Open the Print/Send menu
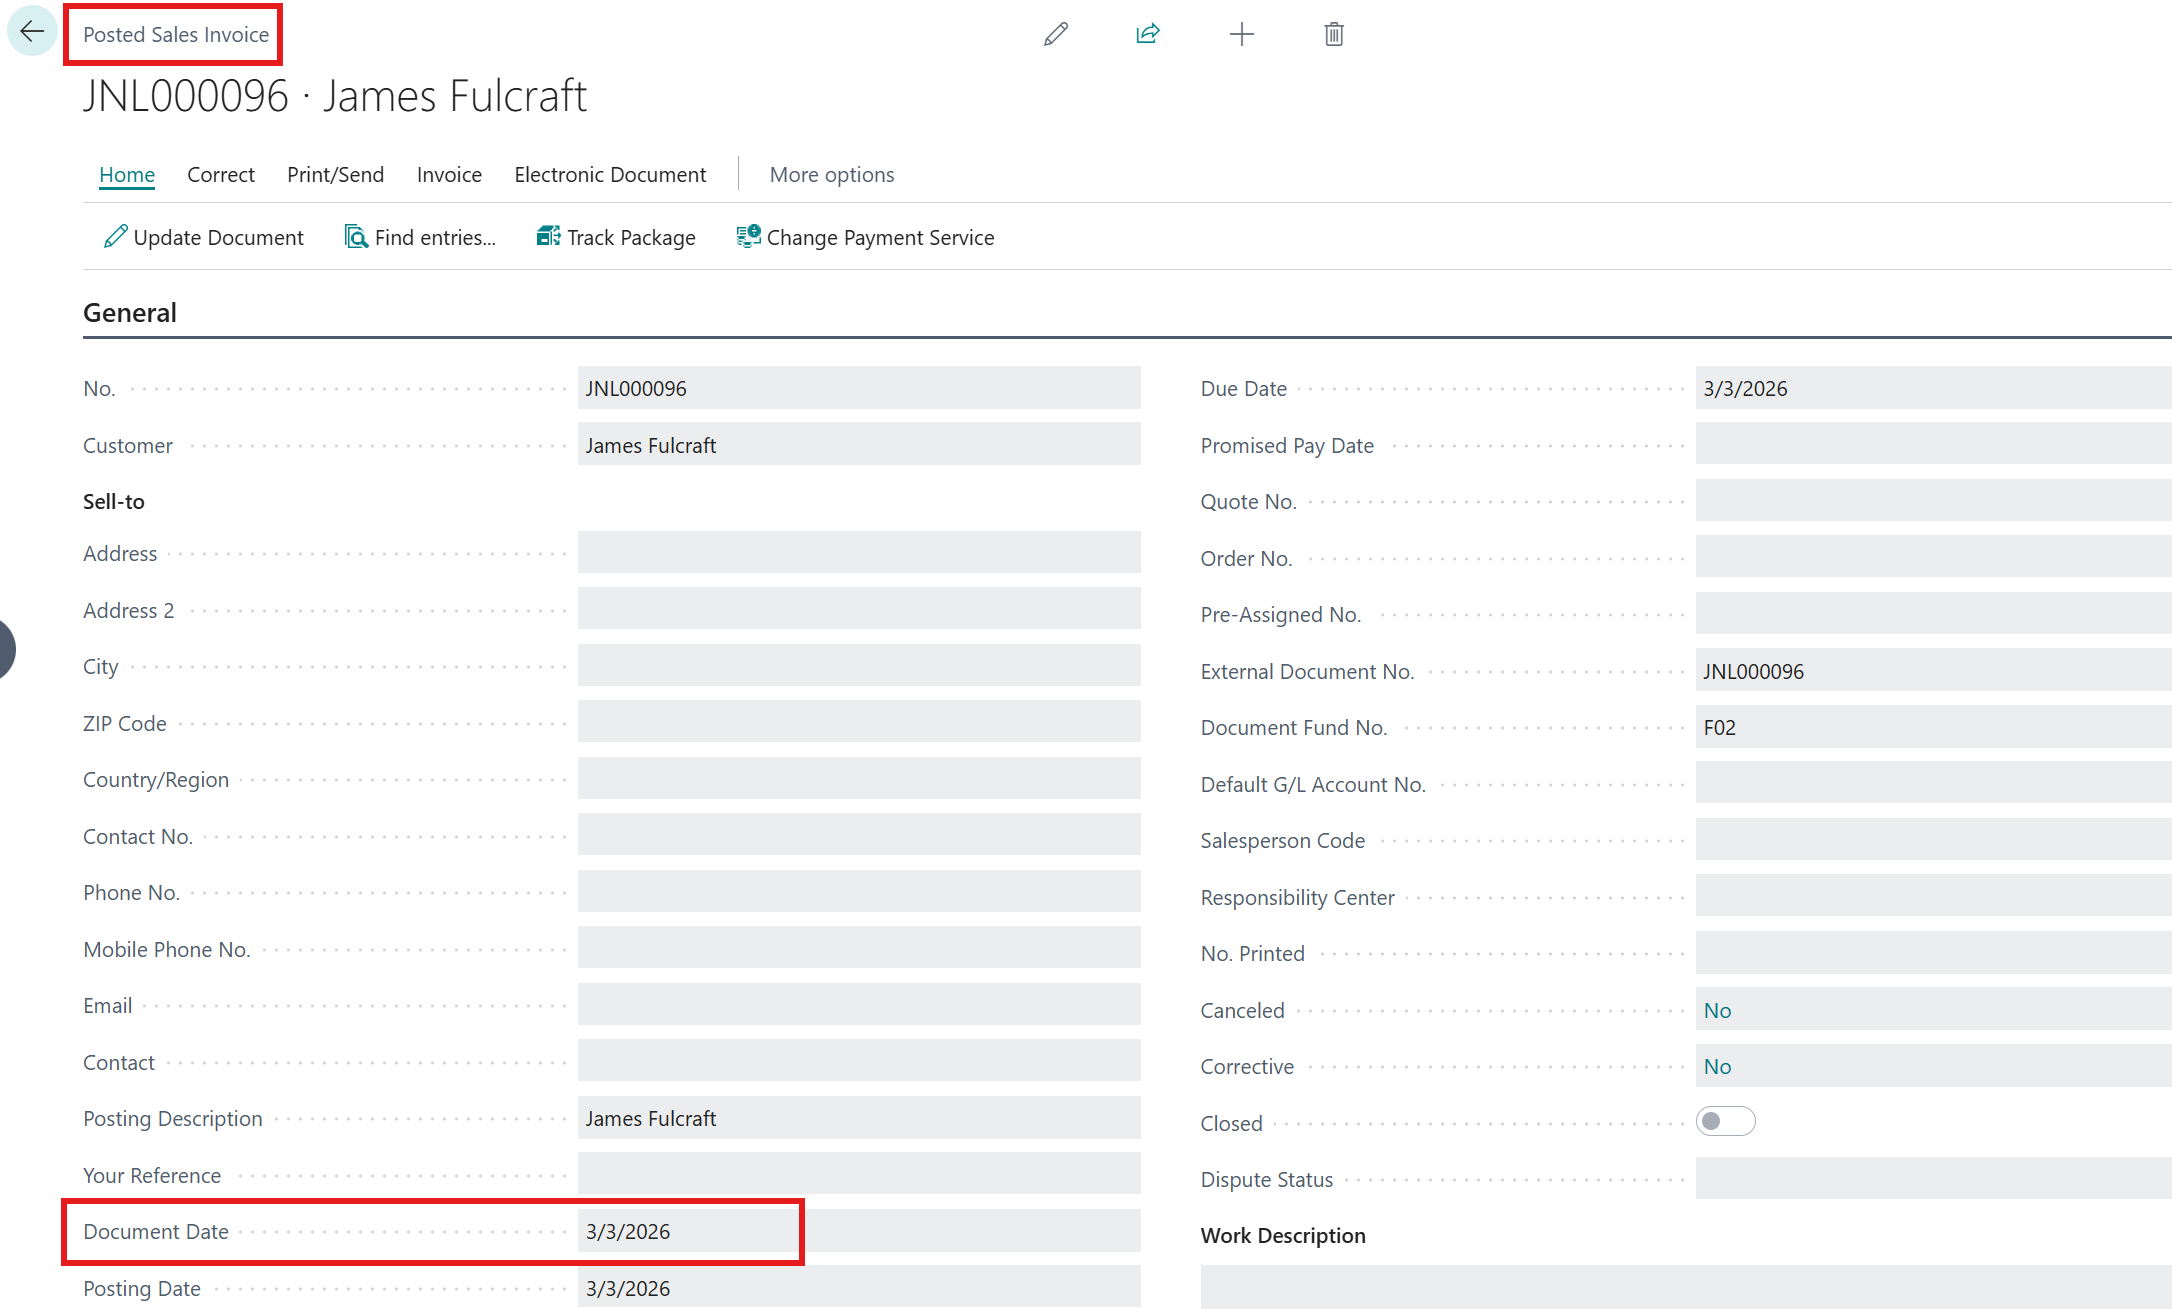This screenshot has height=1309, width=2172. click(335, 175)
